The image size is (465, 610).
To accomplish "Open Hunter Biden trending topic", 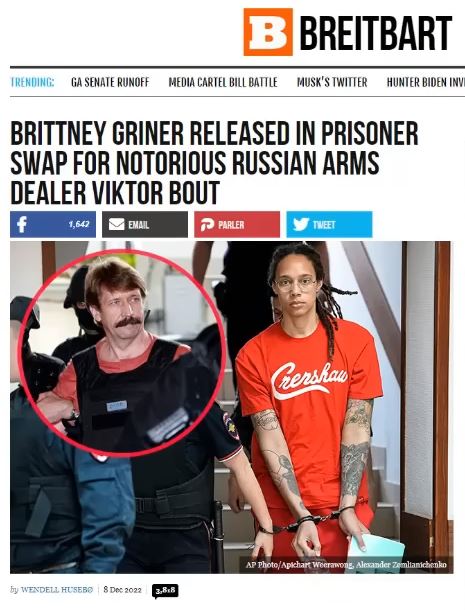I will pyautogui.click(x=426, y=82).
